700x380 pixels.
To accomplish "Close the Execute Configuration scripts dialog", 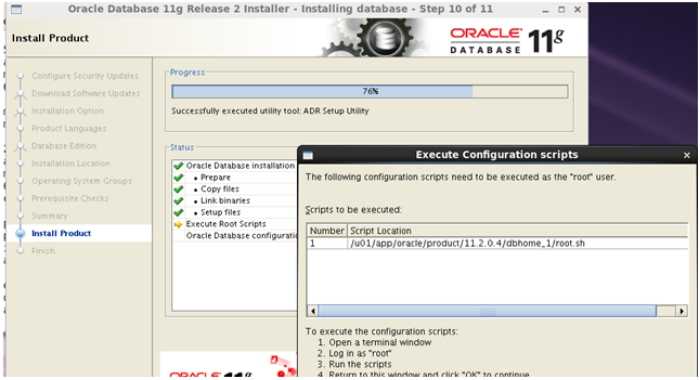I will pyautogui.click(x=687, y=155).
